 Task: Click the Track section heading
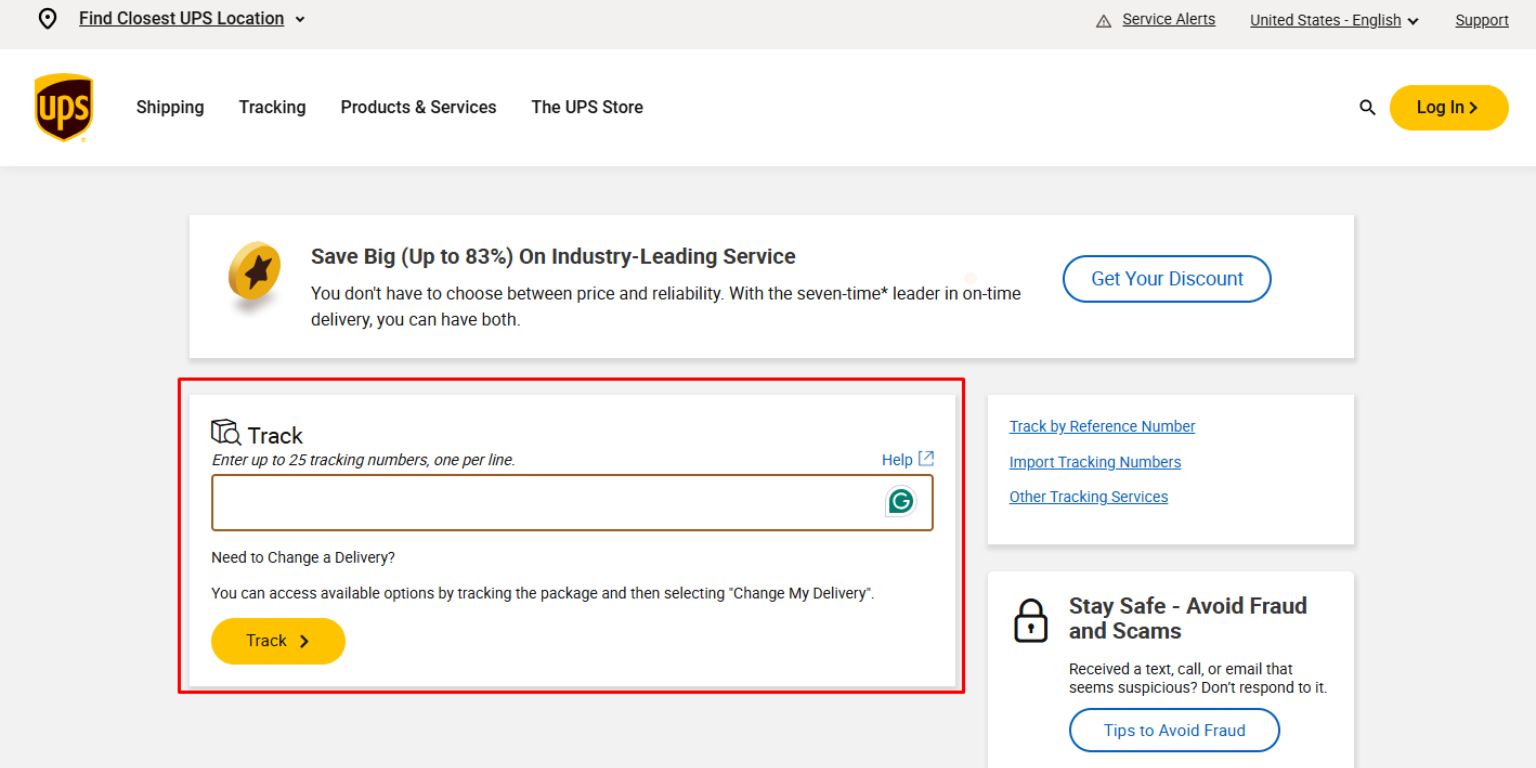point(275,435)
